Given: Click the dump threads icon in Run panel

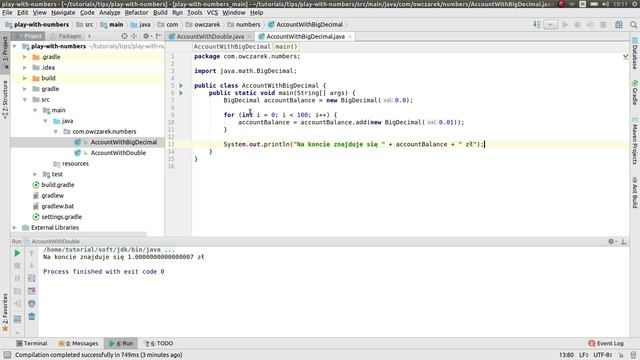Looking at the screenshot, I should click(17, 291).
